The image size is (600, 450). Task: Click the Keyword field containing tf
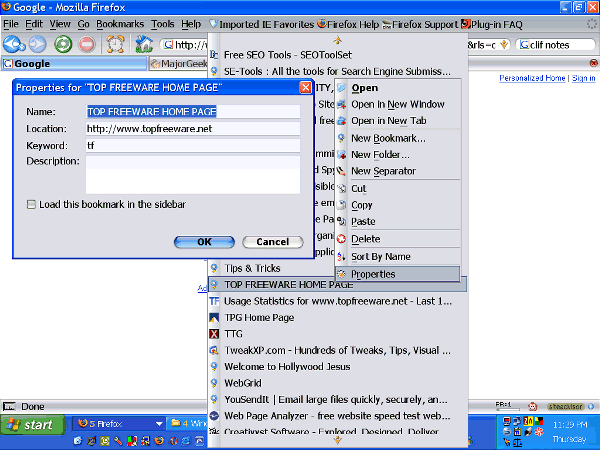click(x=193, y=145)
